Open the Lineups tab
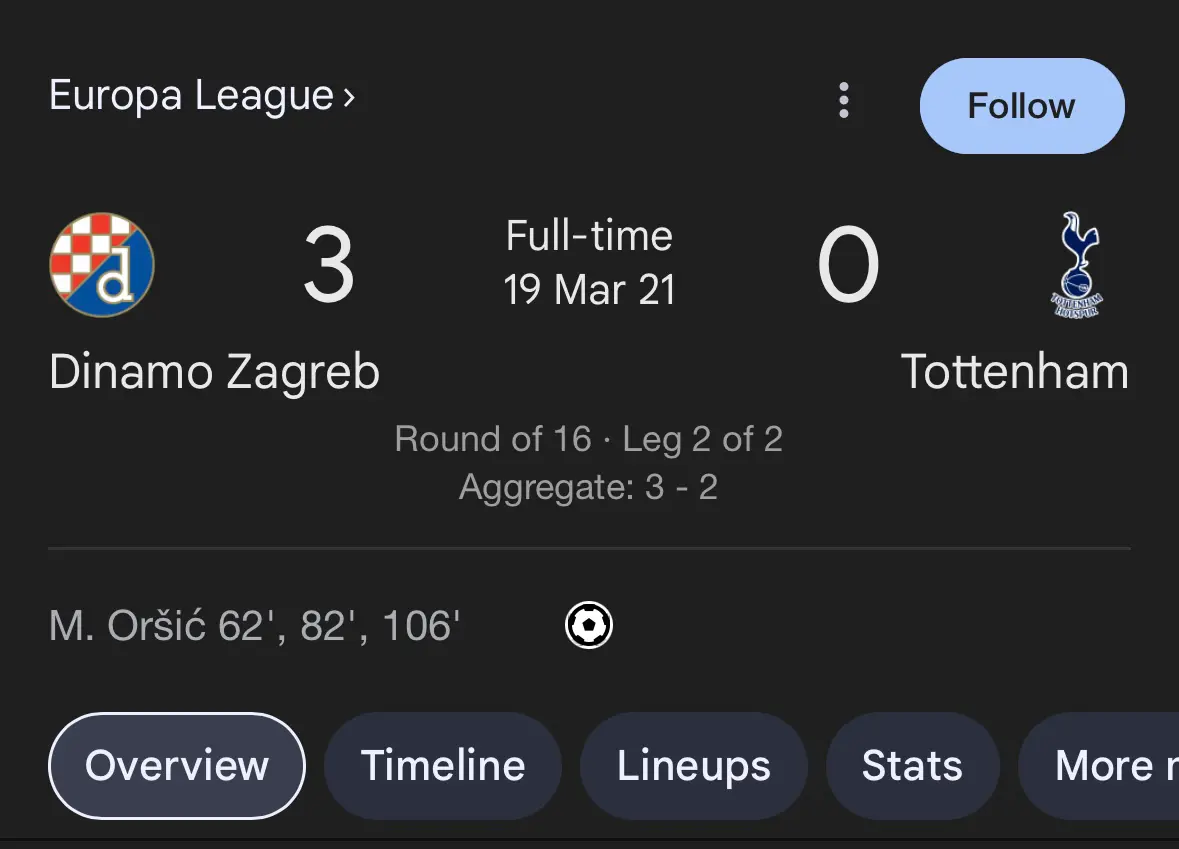1179x849 pixels. click(693, 766)
